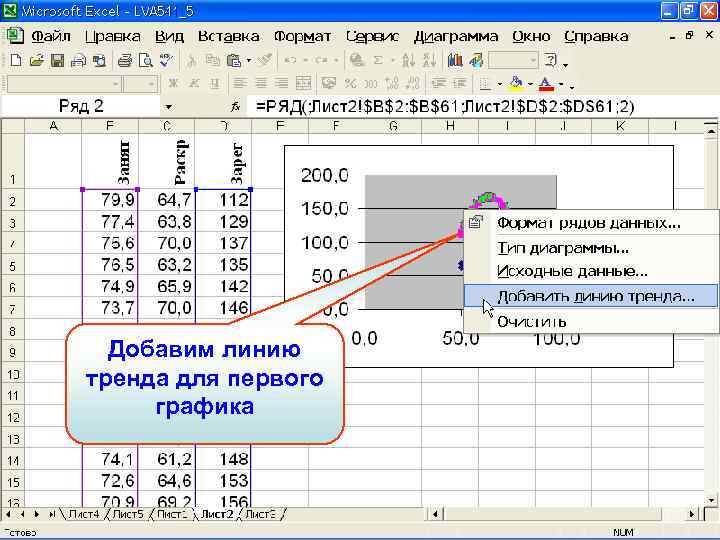Go to first sheet tab navigation arrow
720x540 pixels.
(x=9, y=514)
